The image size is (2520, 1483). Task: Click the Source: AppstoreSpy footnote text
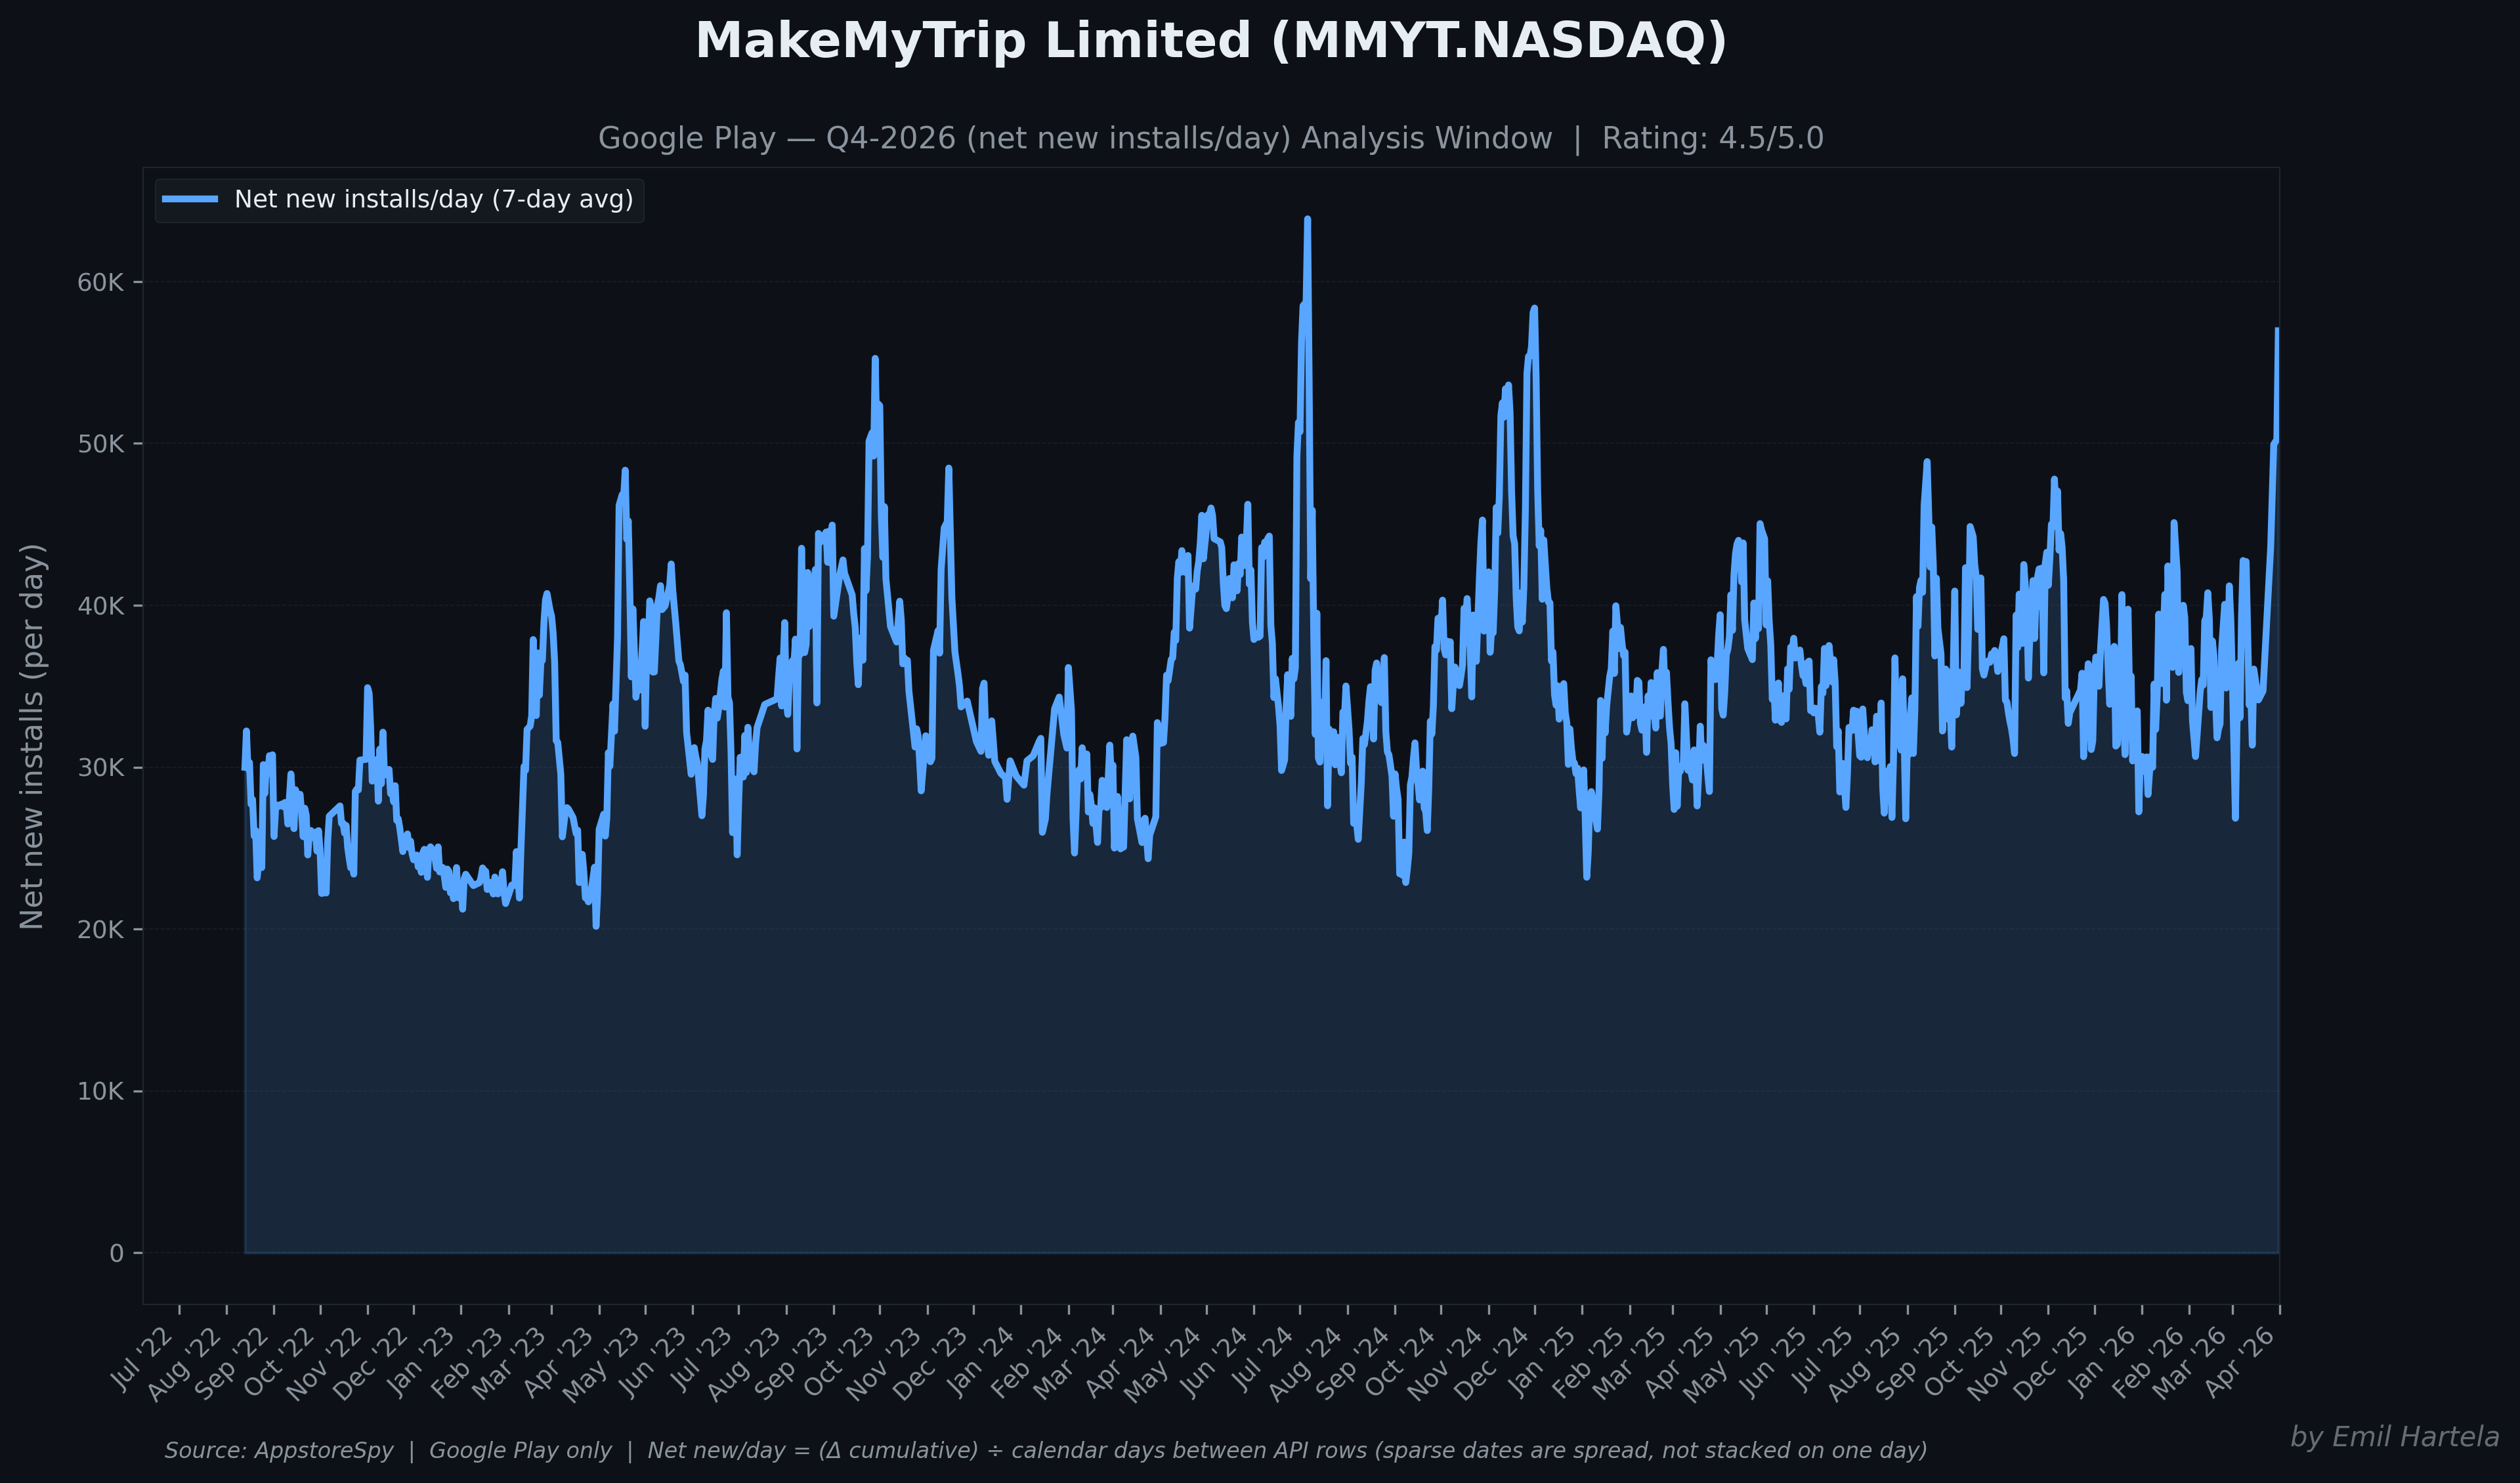click(1045, 1450)
